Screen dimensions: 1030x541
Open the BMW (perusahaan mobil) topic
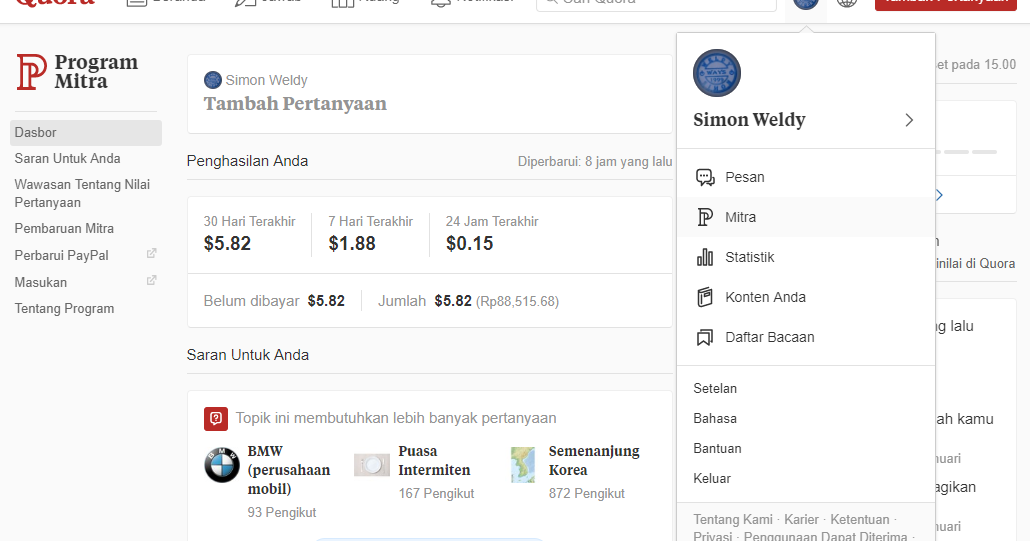(289, 470)
